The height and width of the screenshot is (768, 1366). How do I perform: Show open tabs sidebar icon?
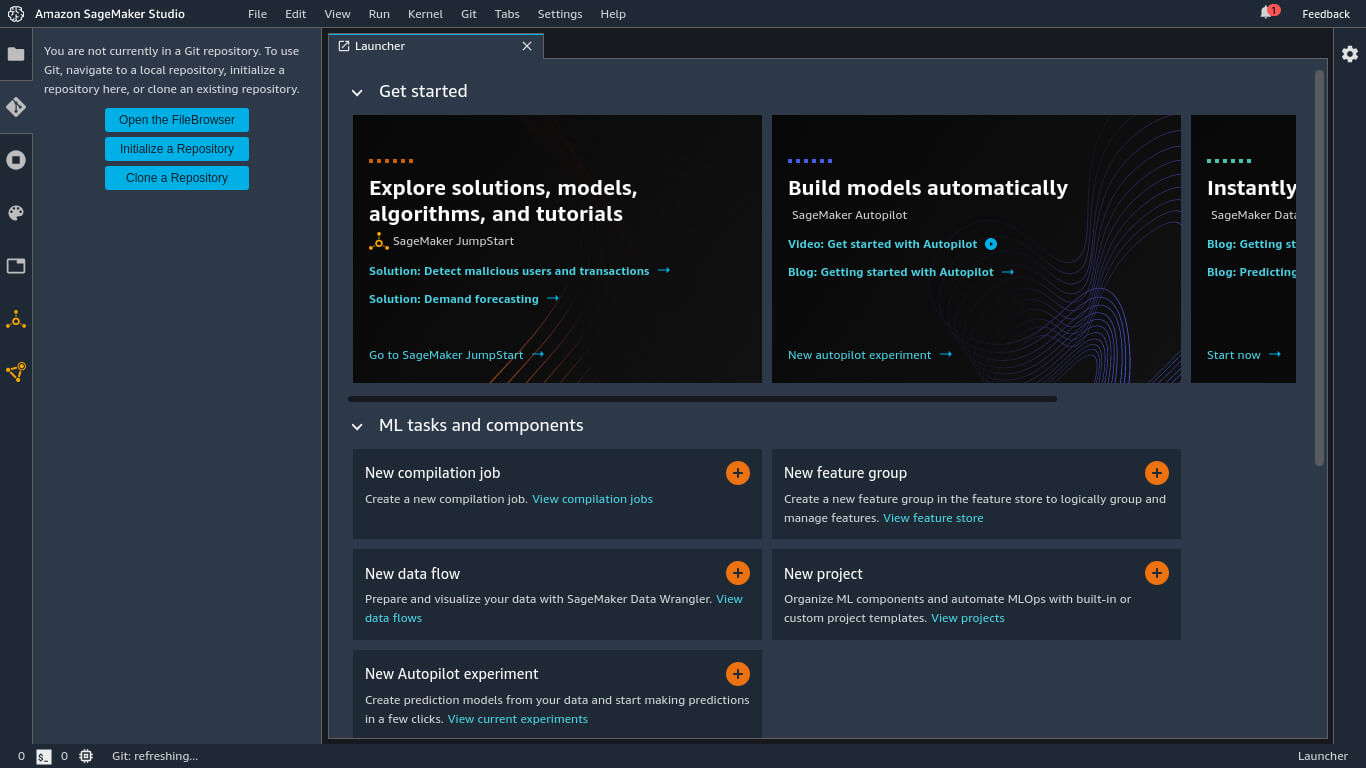16,266
